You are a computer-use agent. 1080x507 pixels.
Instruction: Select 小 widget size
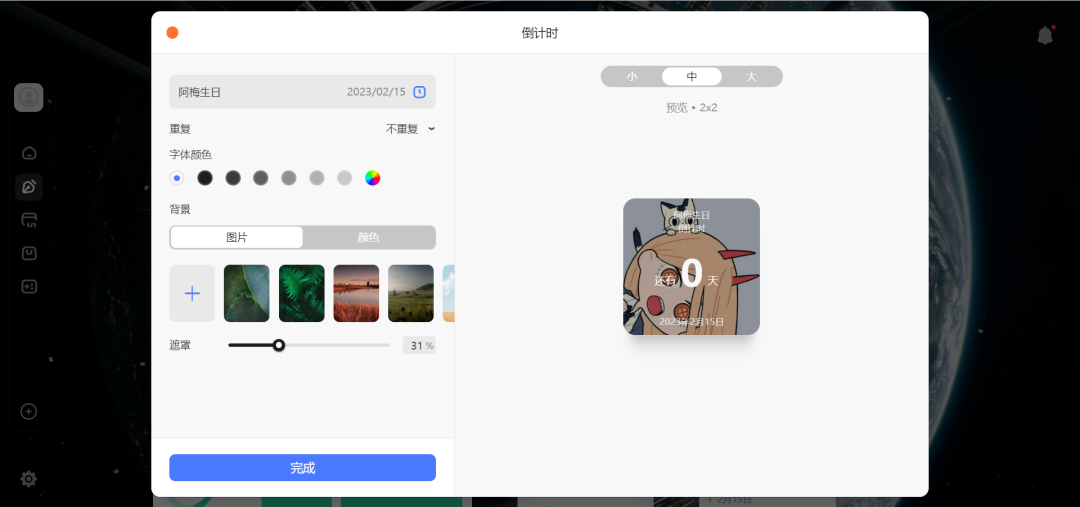(632, 76)
